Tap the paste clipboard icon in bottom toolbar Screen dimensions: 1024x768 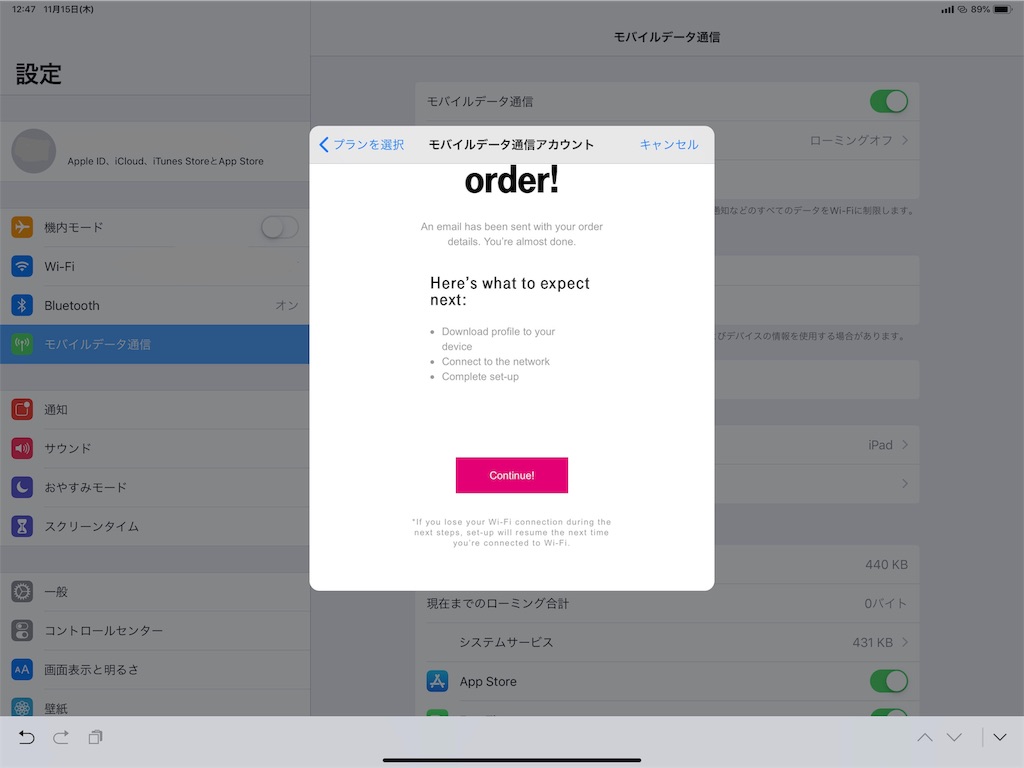click(95, 737)
